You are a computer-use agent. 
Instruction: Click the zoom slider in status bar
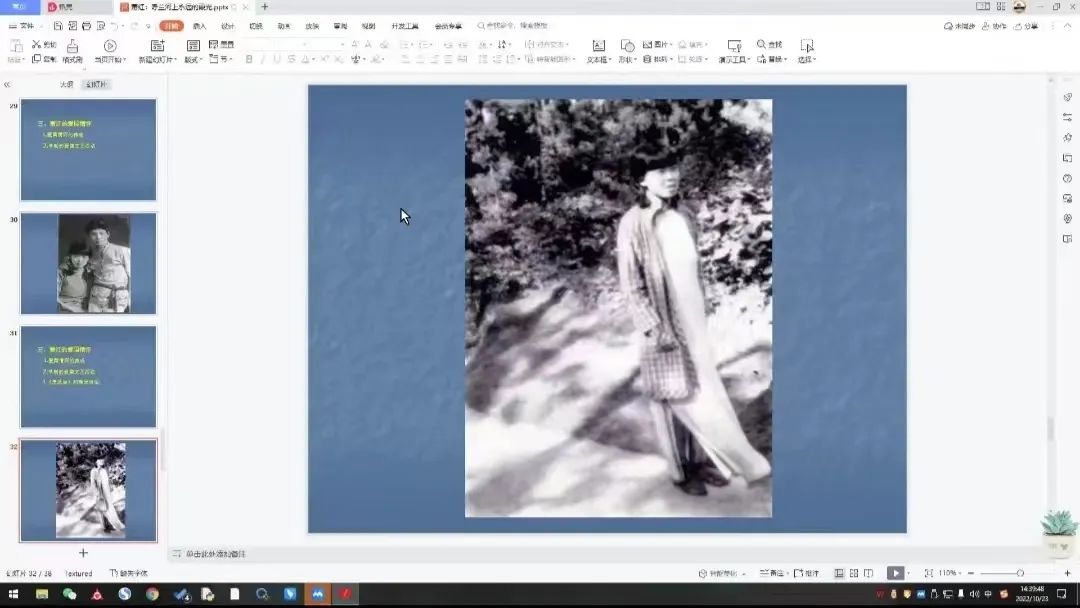(x=1019, y=573)
